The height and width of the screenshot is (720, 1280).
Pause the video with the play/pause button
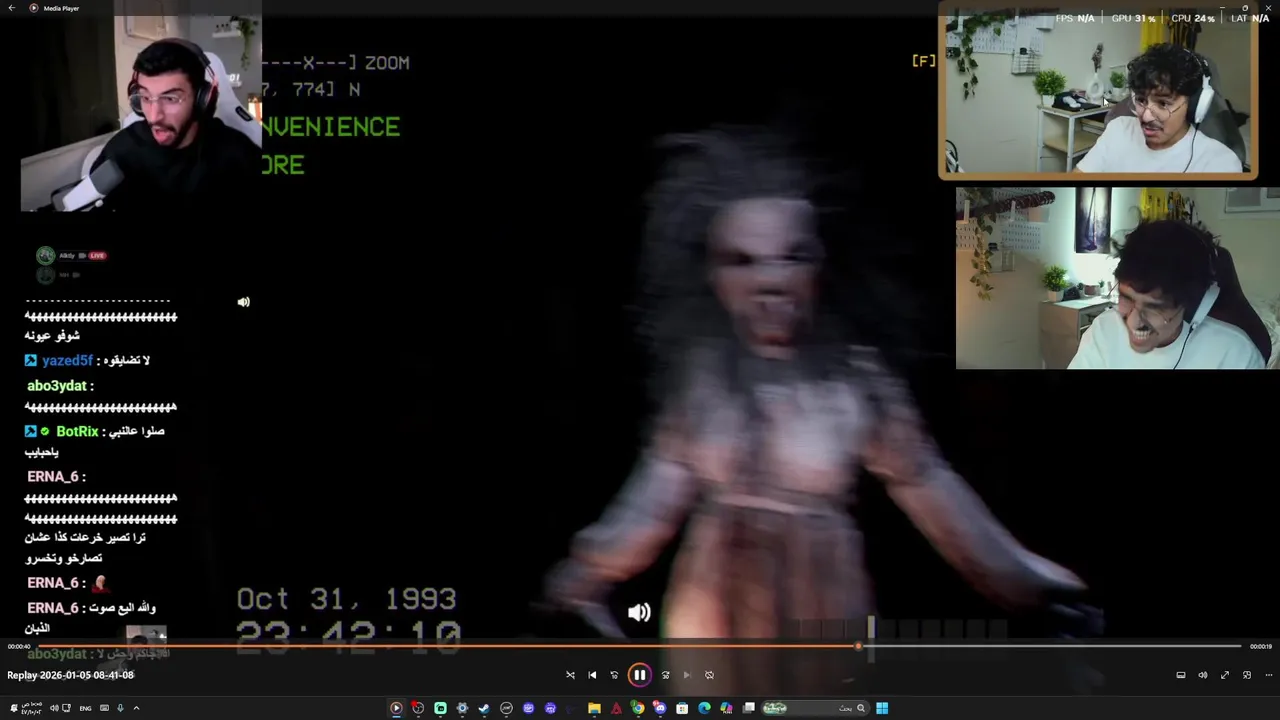click(x=639, y=675)
